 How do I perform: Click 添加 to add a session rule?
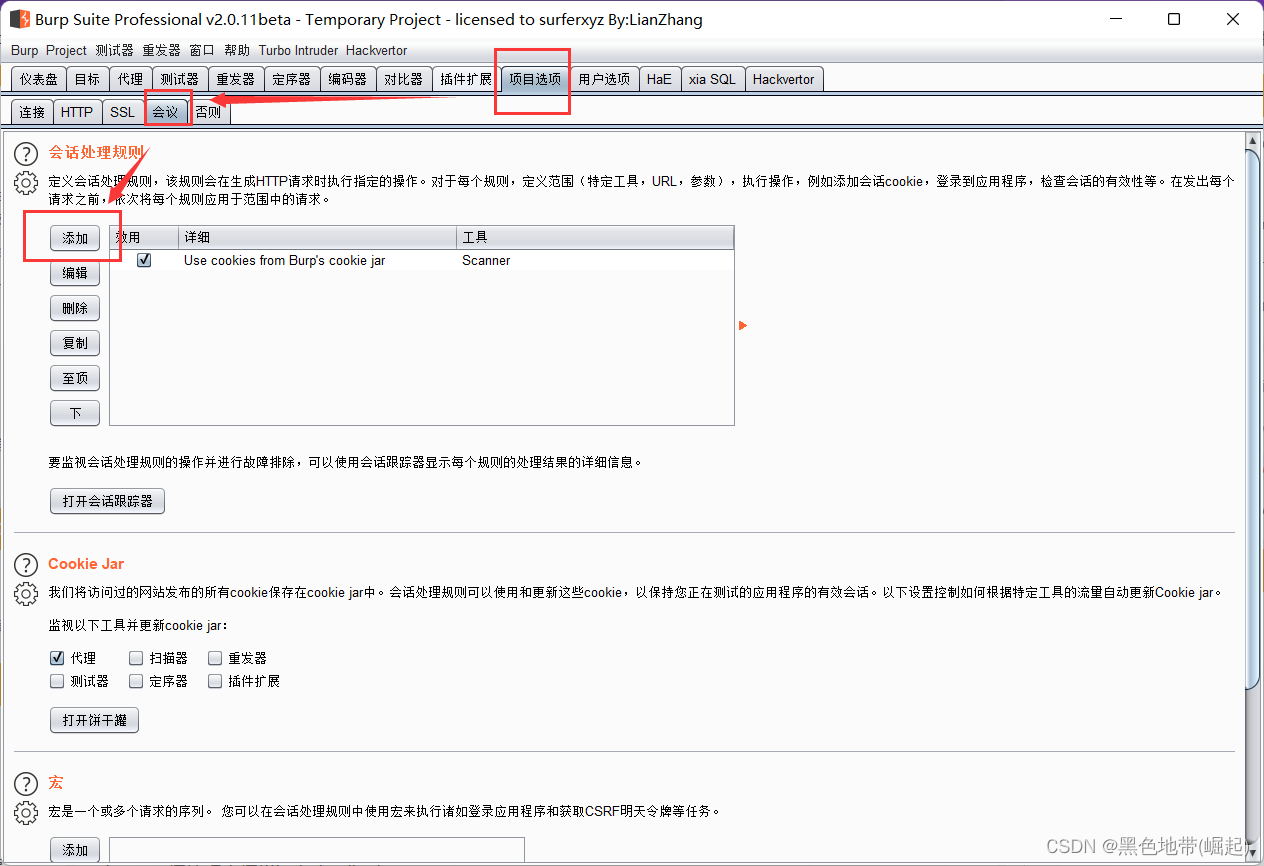point(75,238)
